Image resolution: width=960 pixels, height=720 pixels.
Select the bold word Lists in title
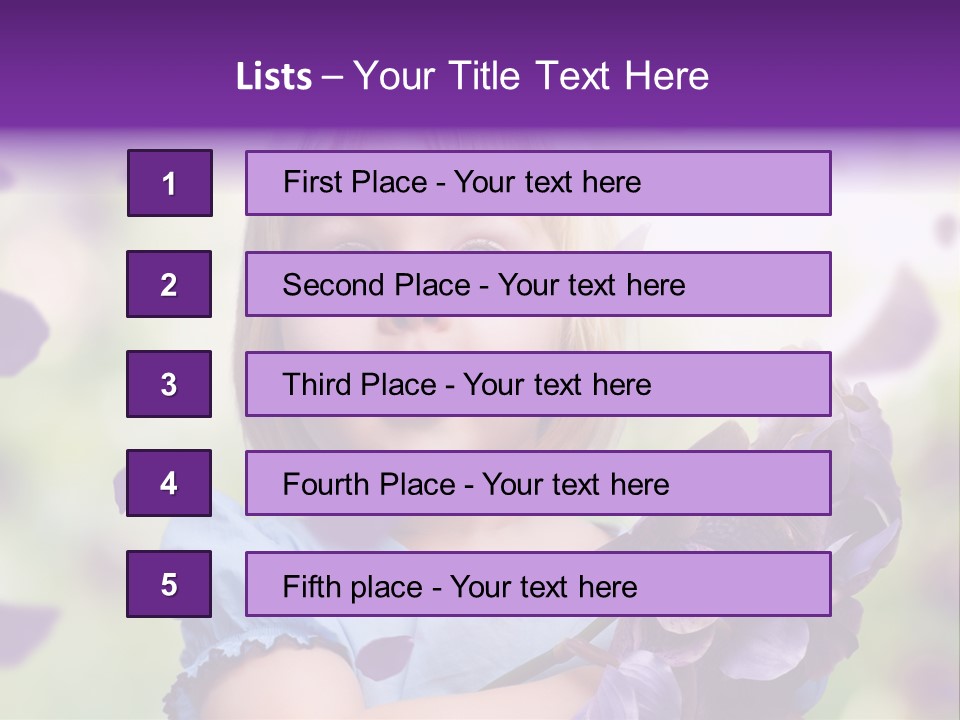pyautogui.click(x=274, y=76)
